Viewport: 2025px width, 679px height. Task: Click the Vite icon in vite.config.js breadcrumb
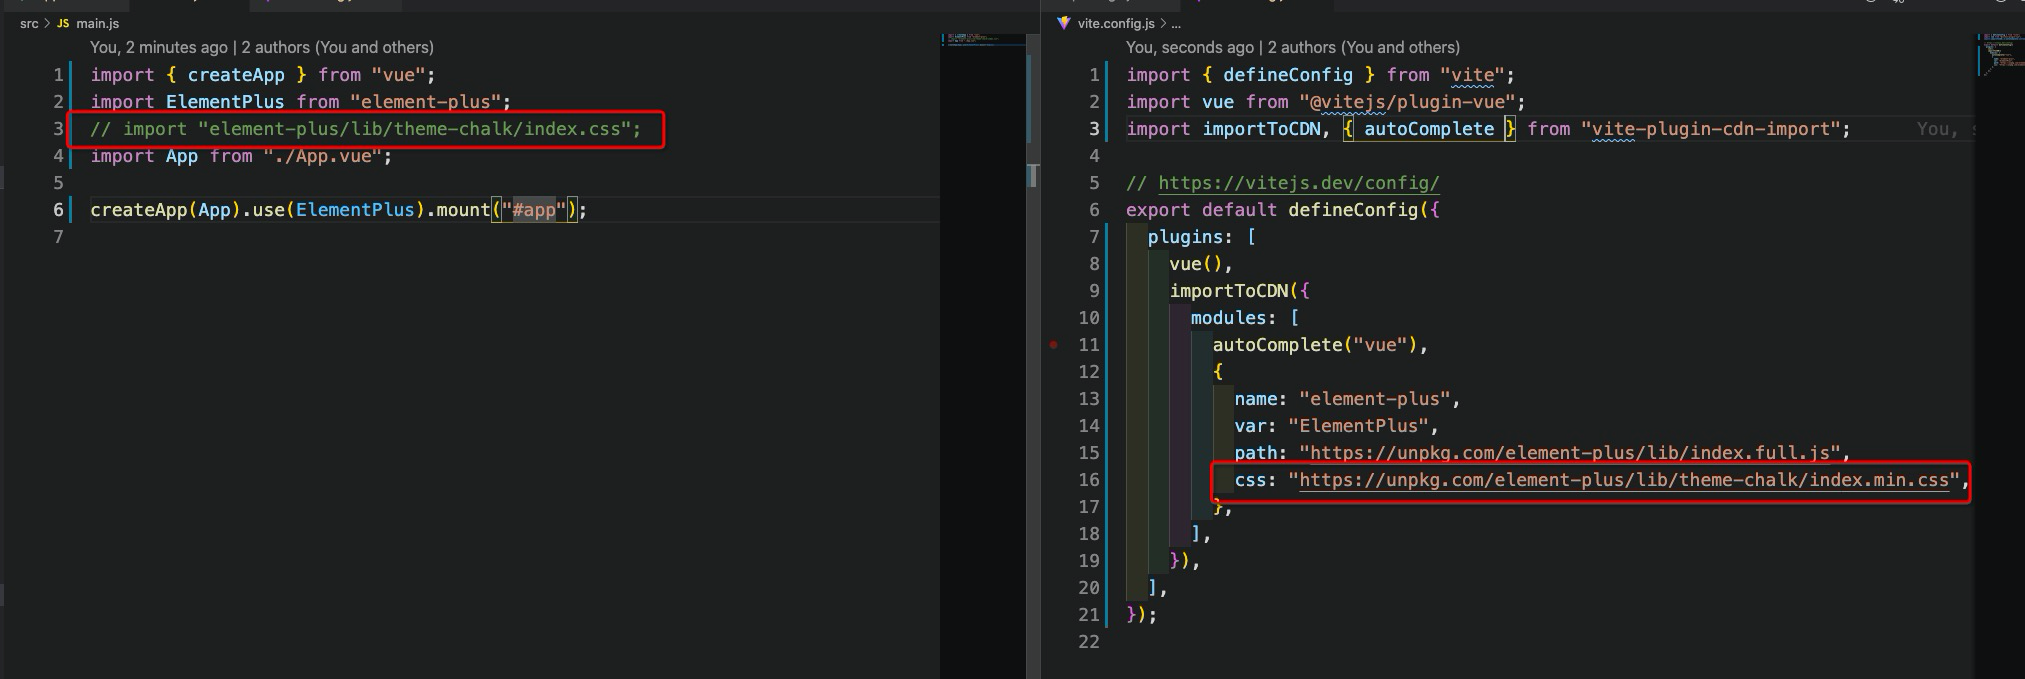(x=1064, y=23)
